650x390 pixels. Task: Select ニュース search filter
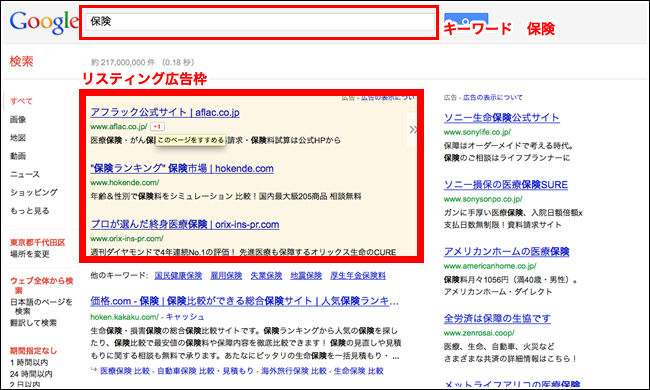tap(25, 174)
